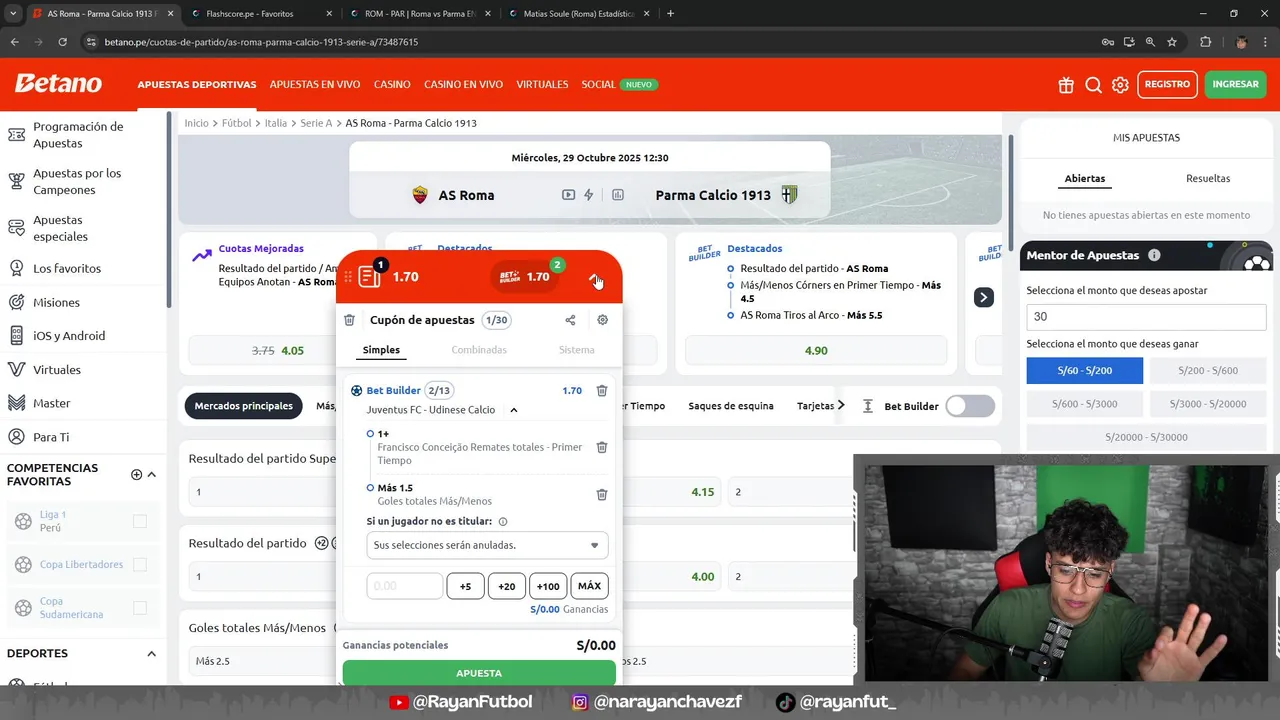Check the Copa Libertadores checkbox

point(140,565)
